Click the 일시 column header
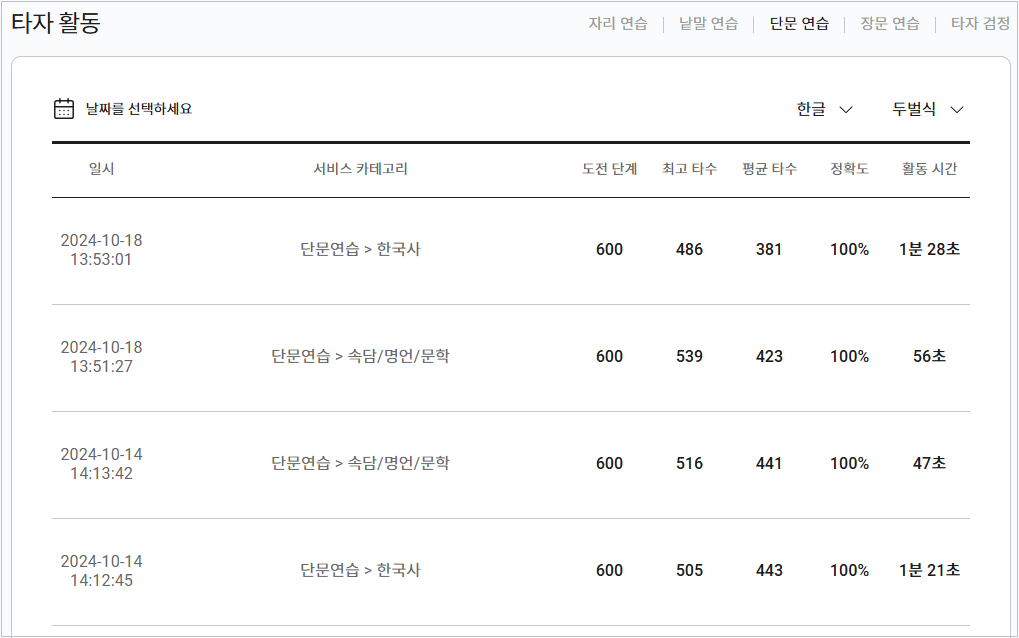The height and width of the screenshot is (638, 1019). pyautogui.click(x=101, y=169)
